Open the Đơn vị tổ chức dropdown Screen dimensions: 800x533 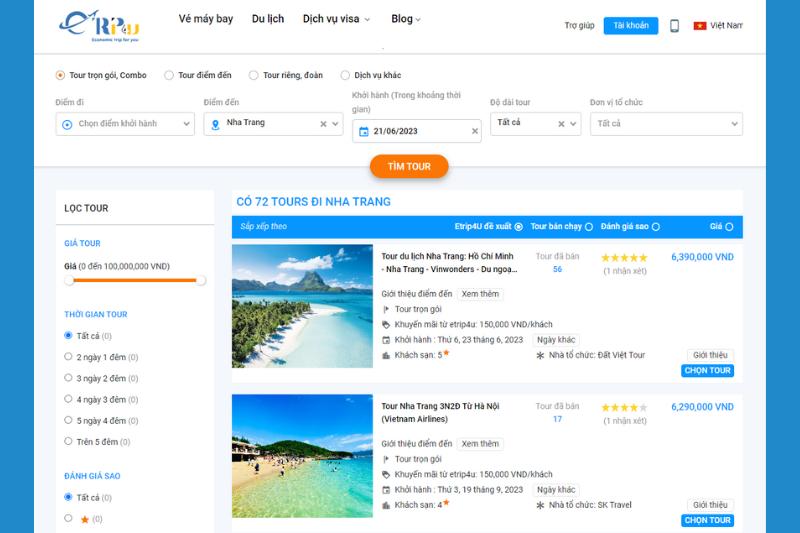[666, 124]
